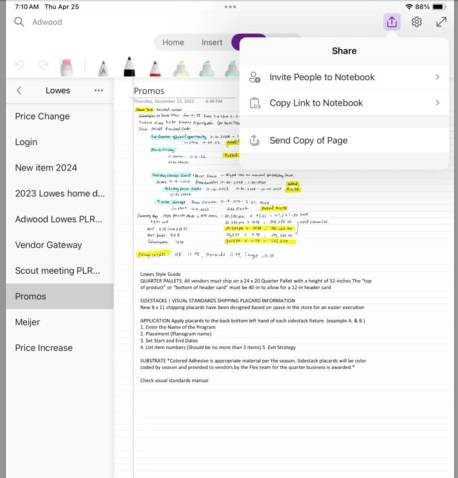
Task: Open the Meijer page
Action: pyautogui.click(x=60, y=322)
